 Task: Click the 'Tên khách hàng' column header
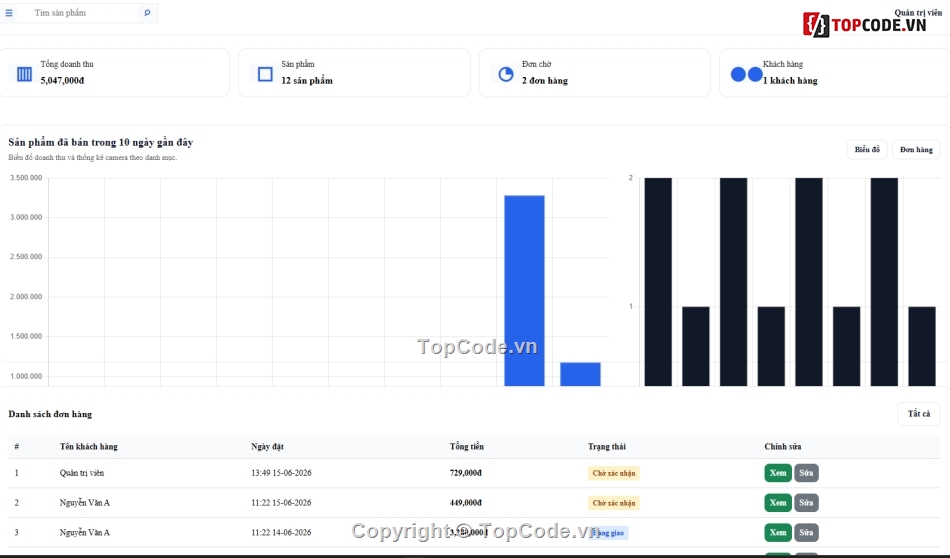(x=88, y=447)
